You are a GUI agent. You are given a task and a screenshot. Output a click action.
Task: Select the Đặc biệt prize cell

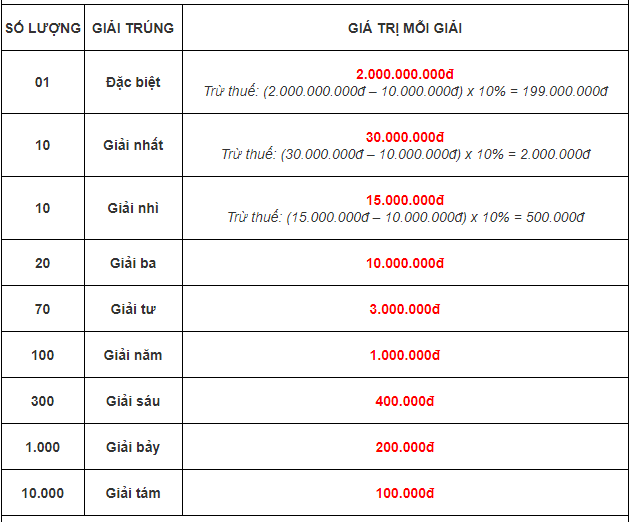[x=133, y=82]
